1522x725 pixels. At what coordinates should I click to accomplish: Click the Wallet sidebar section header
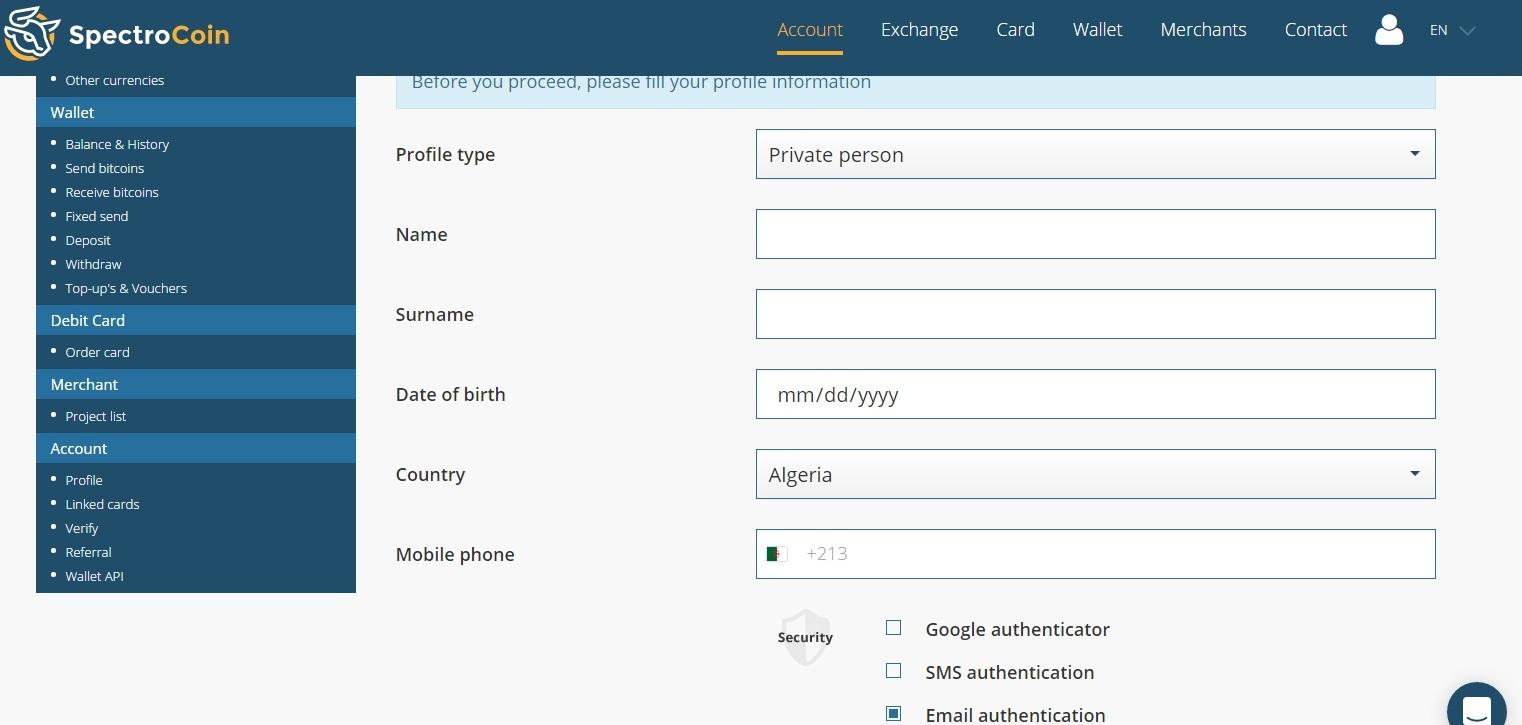pos(196,112)
